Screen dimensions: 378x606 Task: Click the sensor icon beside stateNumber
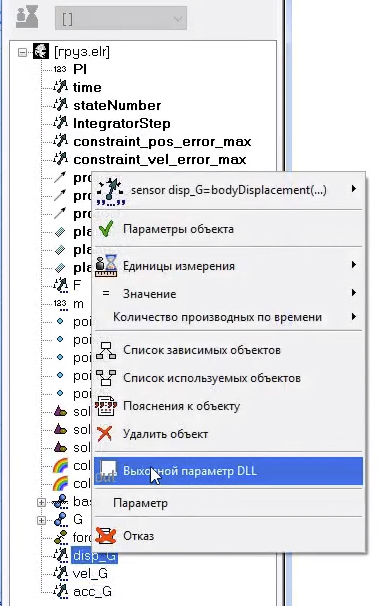[60, 105]
